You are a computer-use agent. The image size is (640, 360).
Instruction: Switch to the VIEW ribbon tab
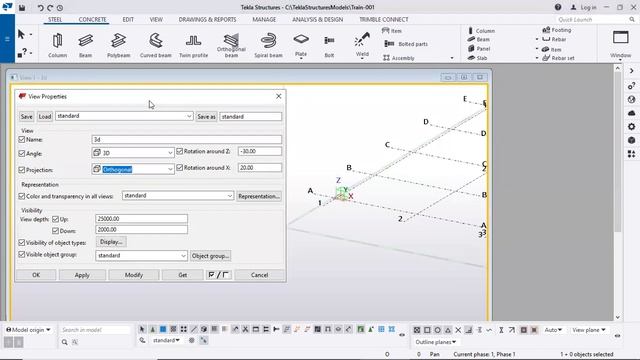pyautogui.click(x=156, y=20)
